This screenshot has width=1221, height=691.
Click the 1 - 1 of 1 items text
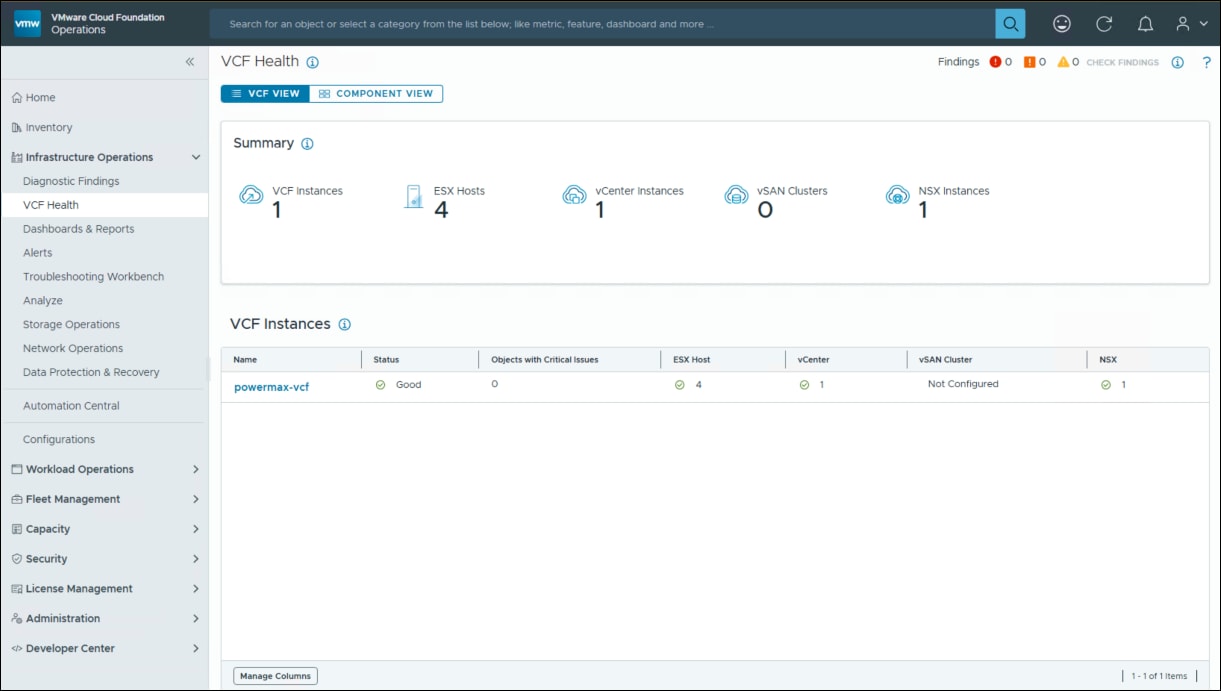click(x=1159, y=677)
